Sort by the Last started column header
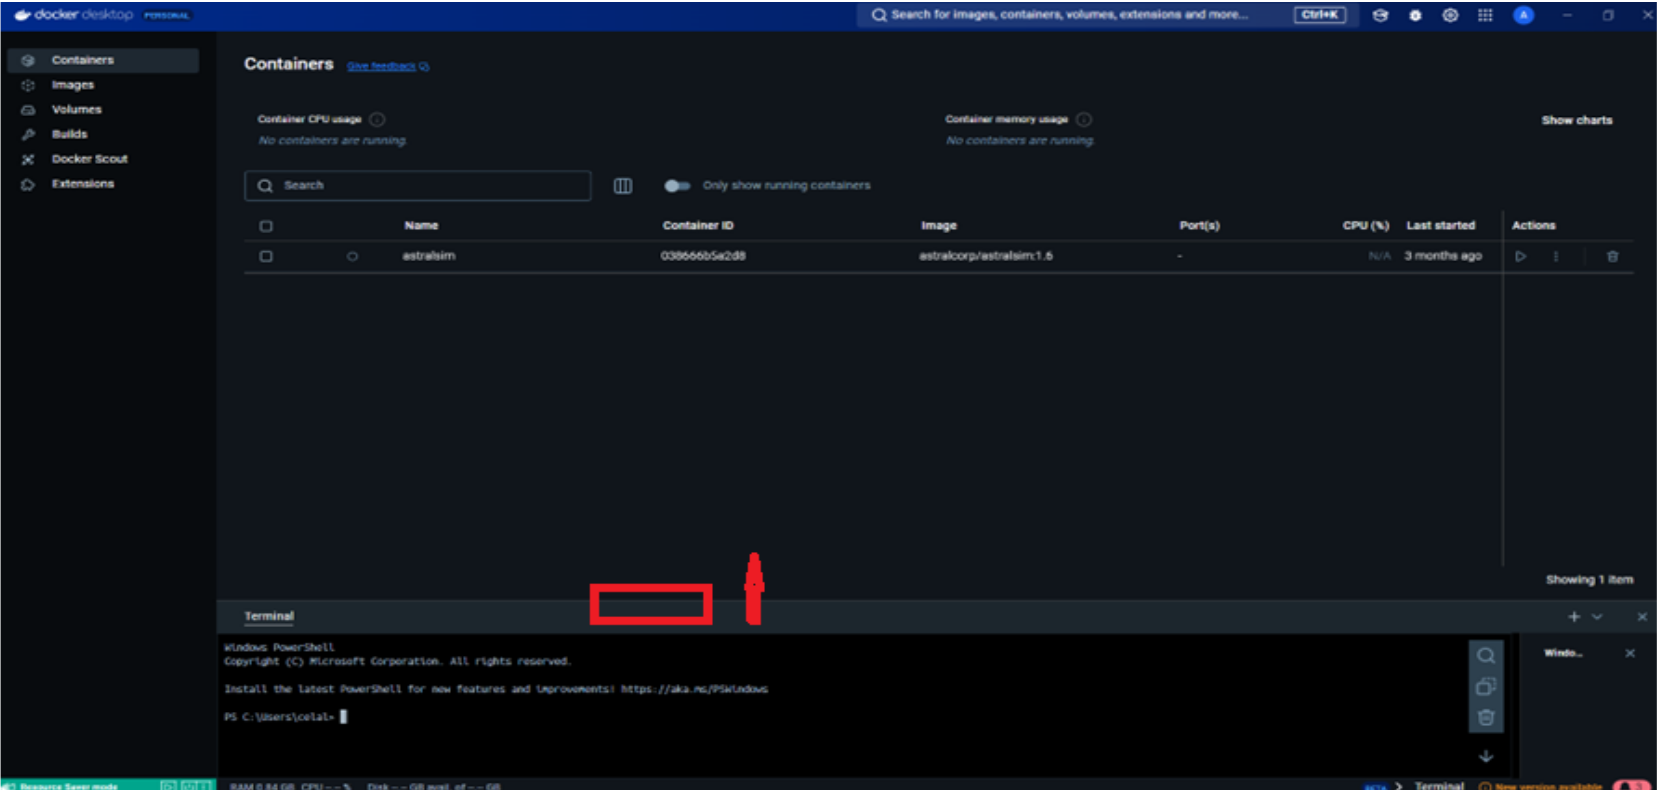The image size is (1657, 790). 1440,226
